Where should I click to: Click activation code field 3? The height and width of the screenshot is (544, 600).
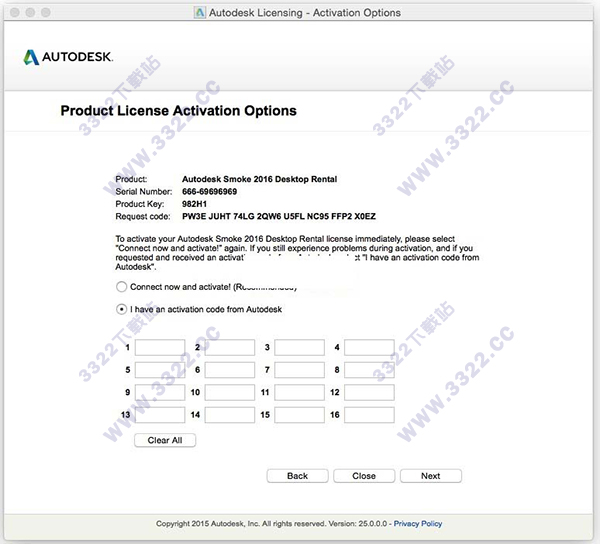(300, 347)
